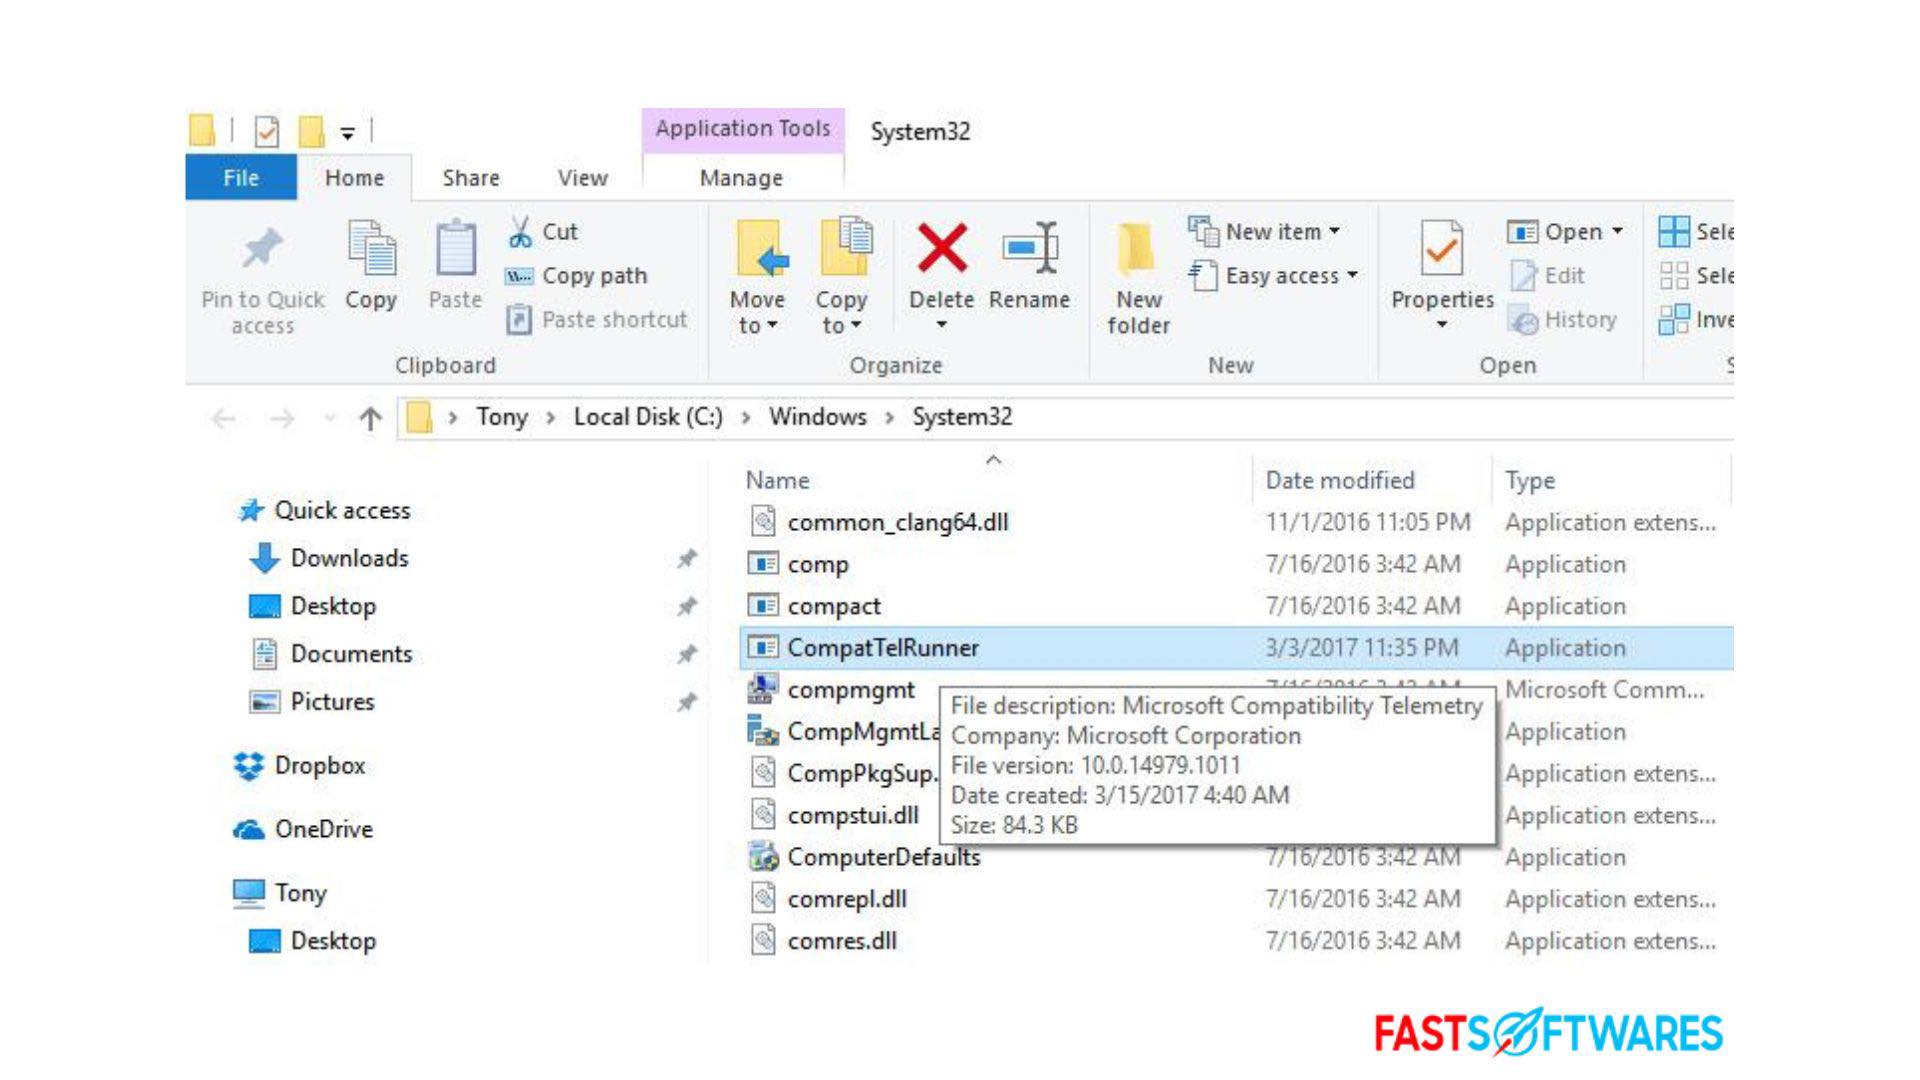Click Local Disk (C:) in address bar
Viewport: 1920px width, 1080px height.
click(x=648, y=417)
